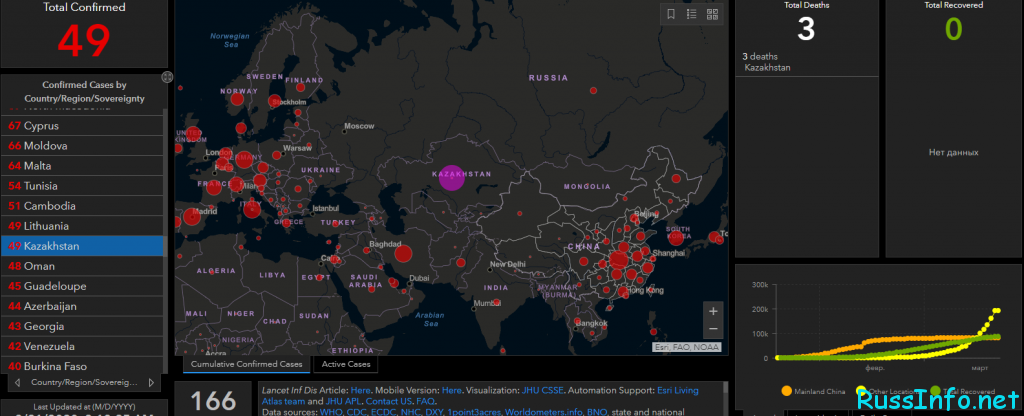Select Moldova in the country list

(82, 146)
